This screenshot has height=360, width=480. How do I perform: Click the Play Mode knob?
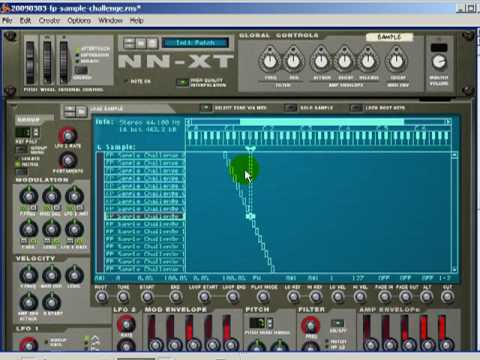263,296
